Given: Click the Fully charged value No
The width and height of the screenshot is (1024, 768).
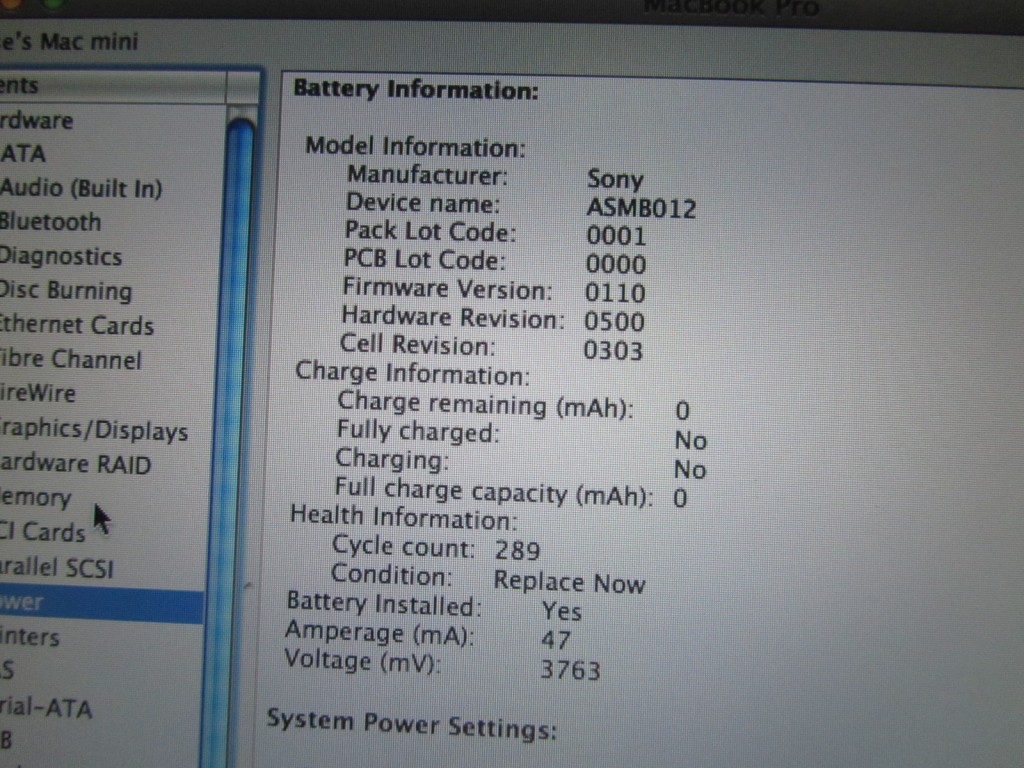Looking at the screenshot, I should click(690, 441).
